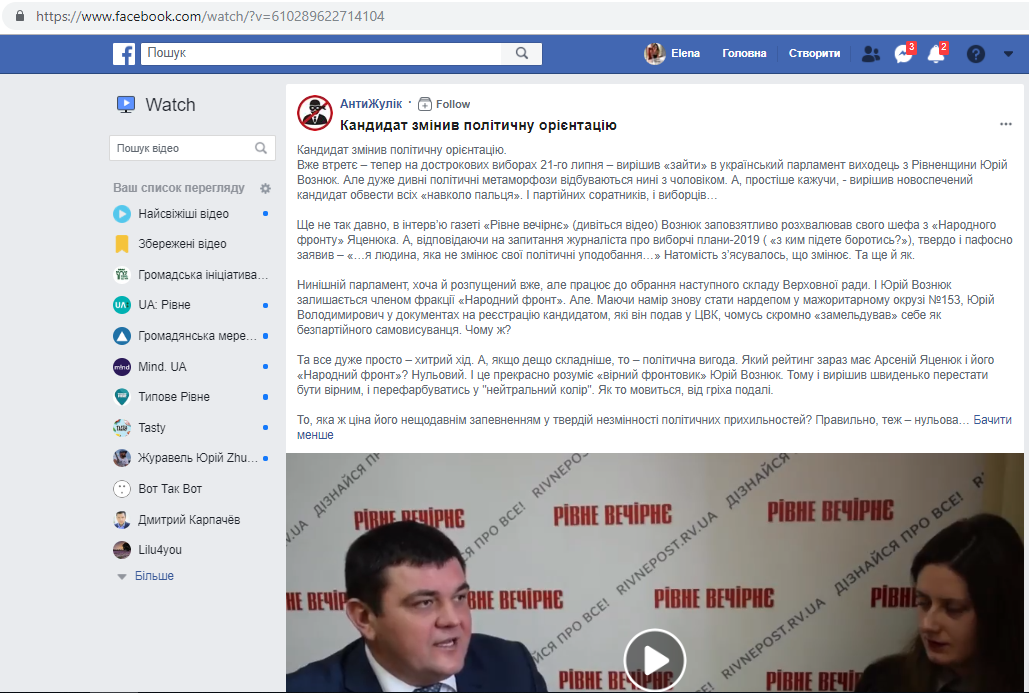Click the Громадська ініціатива page icon
Viewport: 1029px width, 693px height.
pos(122,275)
